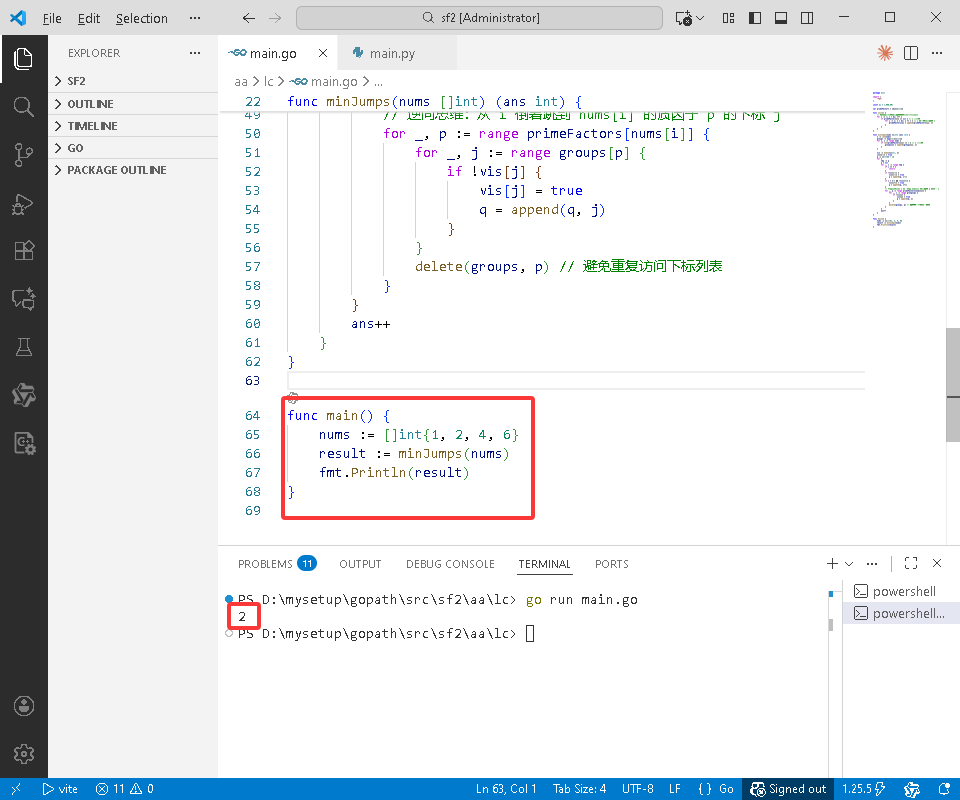Maximize the terminal panel size

tap(910, 563)
